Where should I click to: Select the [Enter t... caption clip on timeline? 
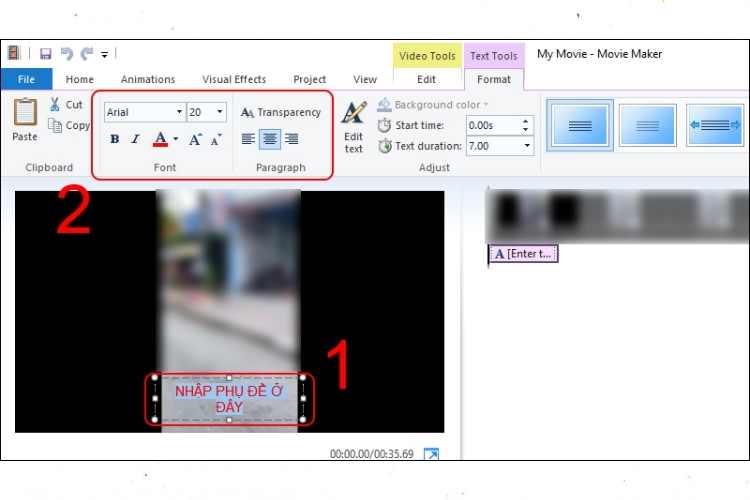[523, 254]
